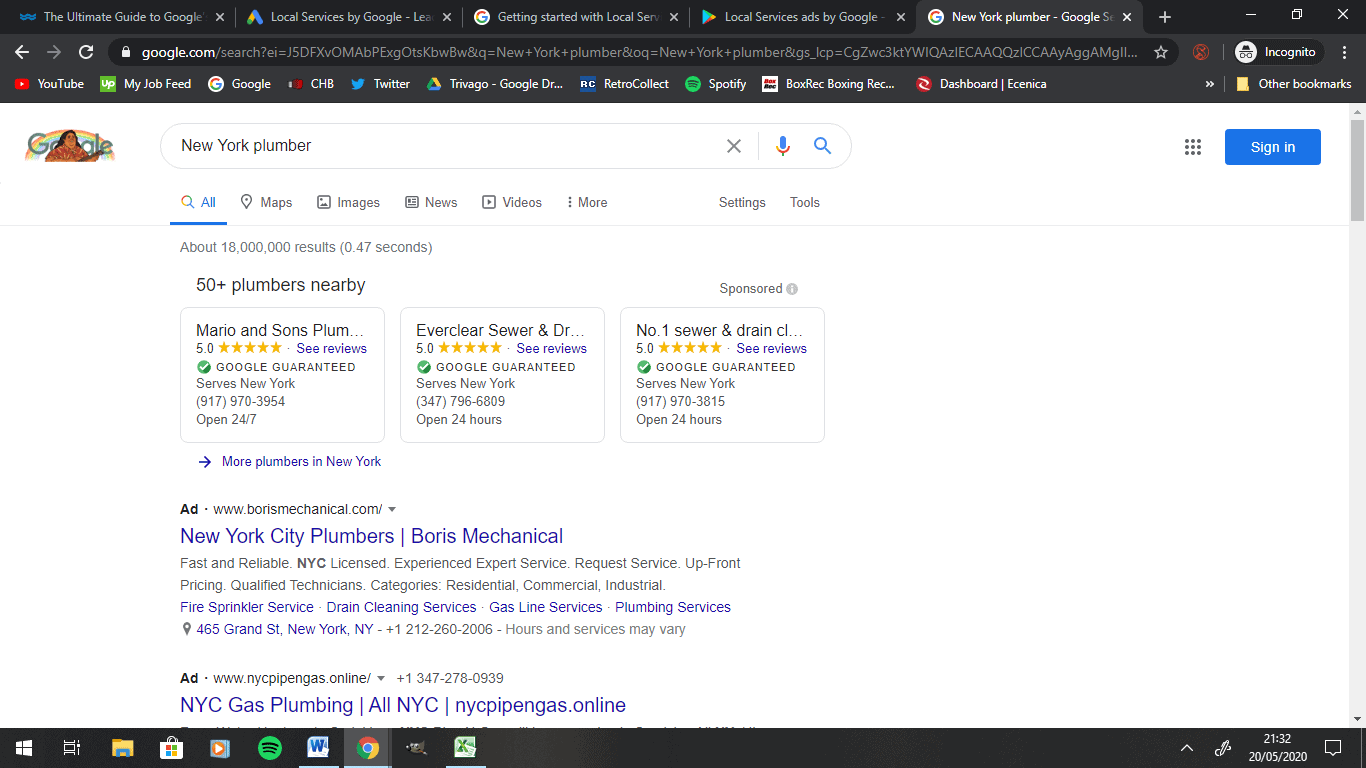See reviews for Mario and Sons Plumbing
Viewport: 1366px width, 768px height.
coord(331,348)
